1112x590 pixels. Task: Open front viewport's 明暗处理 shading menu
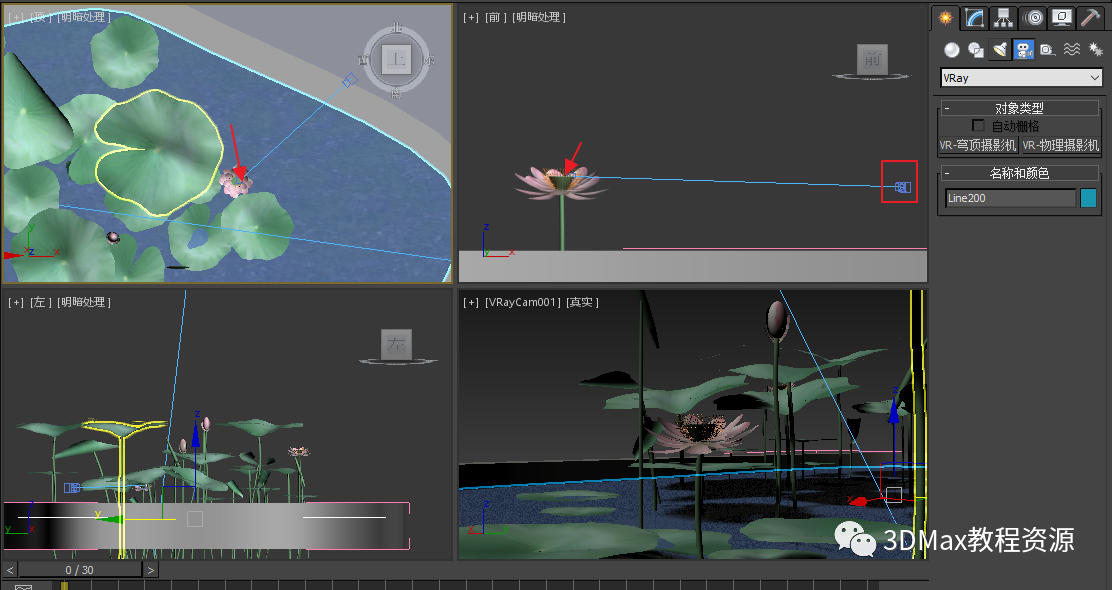tap(539, 17)
